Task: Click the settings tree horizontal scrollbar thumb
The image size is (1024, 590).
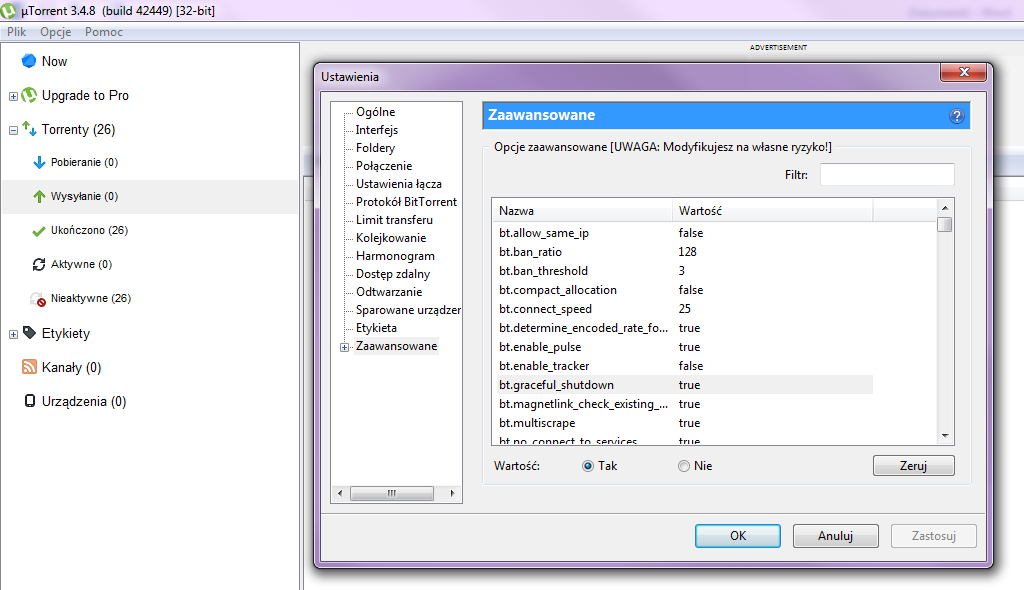Action: point(392,493)
